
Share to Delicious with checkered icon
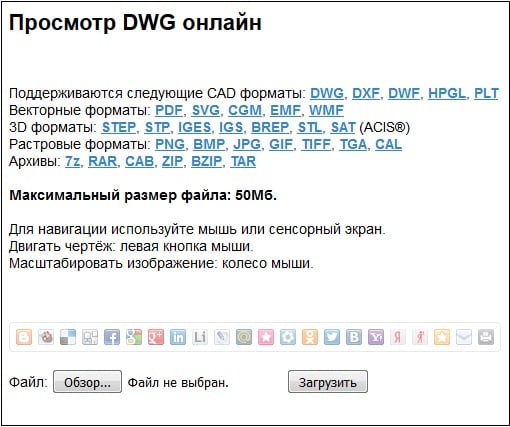[x=68, y=337]
